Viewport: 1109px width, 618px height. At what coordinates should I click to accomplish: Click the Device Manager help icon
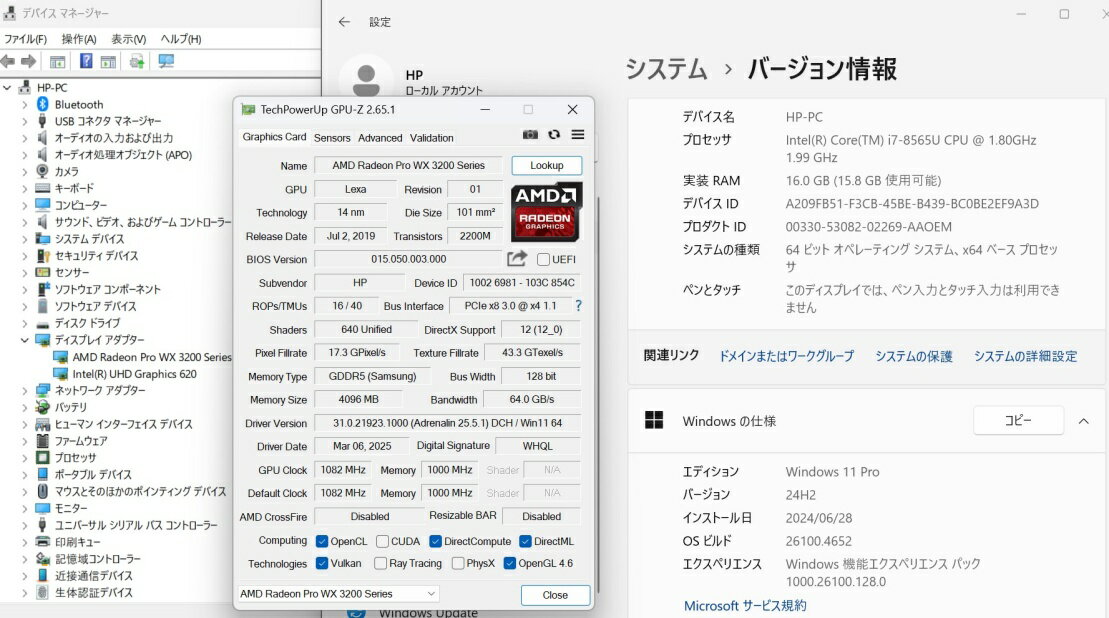[86, 62]
